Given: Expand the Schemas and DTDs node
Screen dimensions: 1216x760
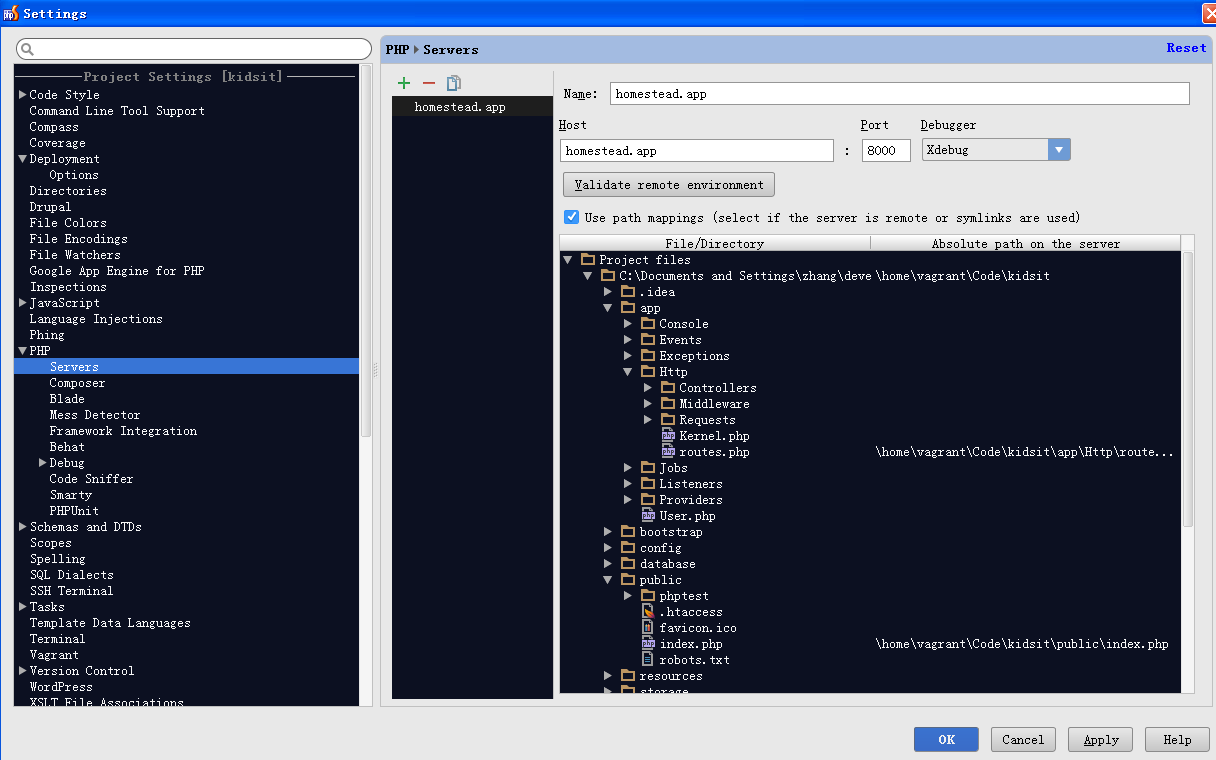Looking at the screenshot, I should (x=22, y=527).
